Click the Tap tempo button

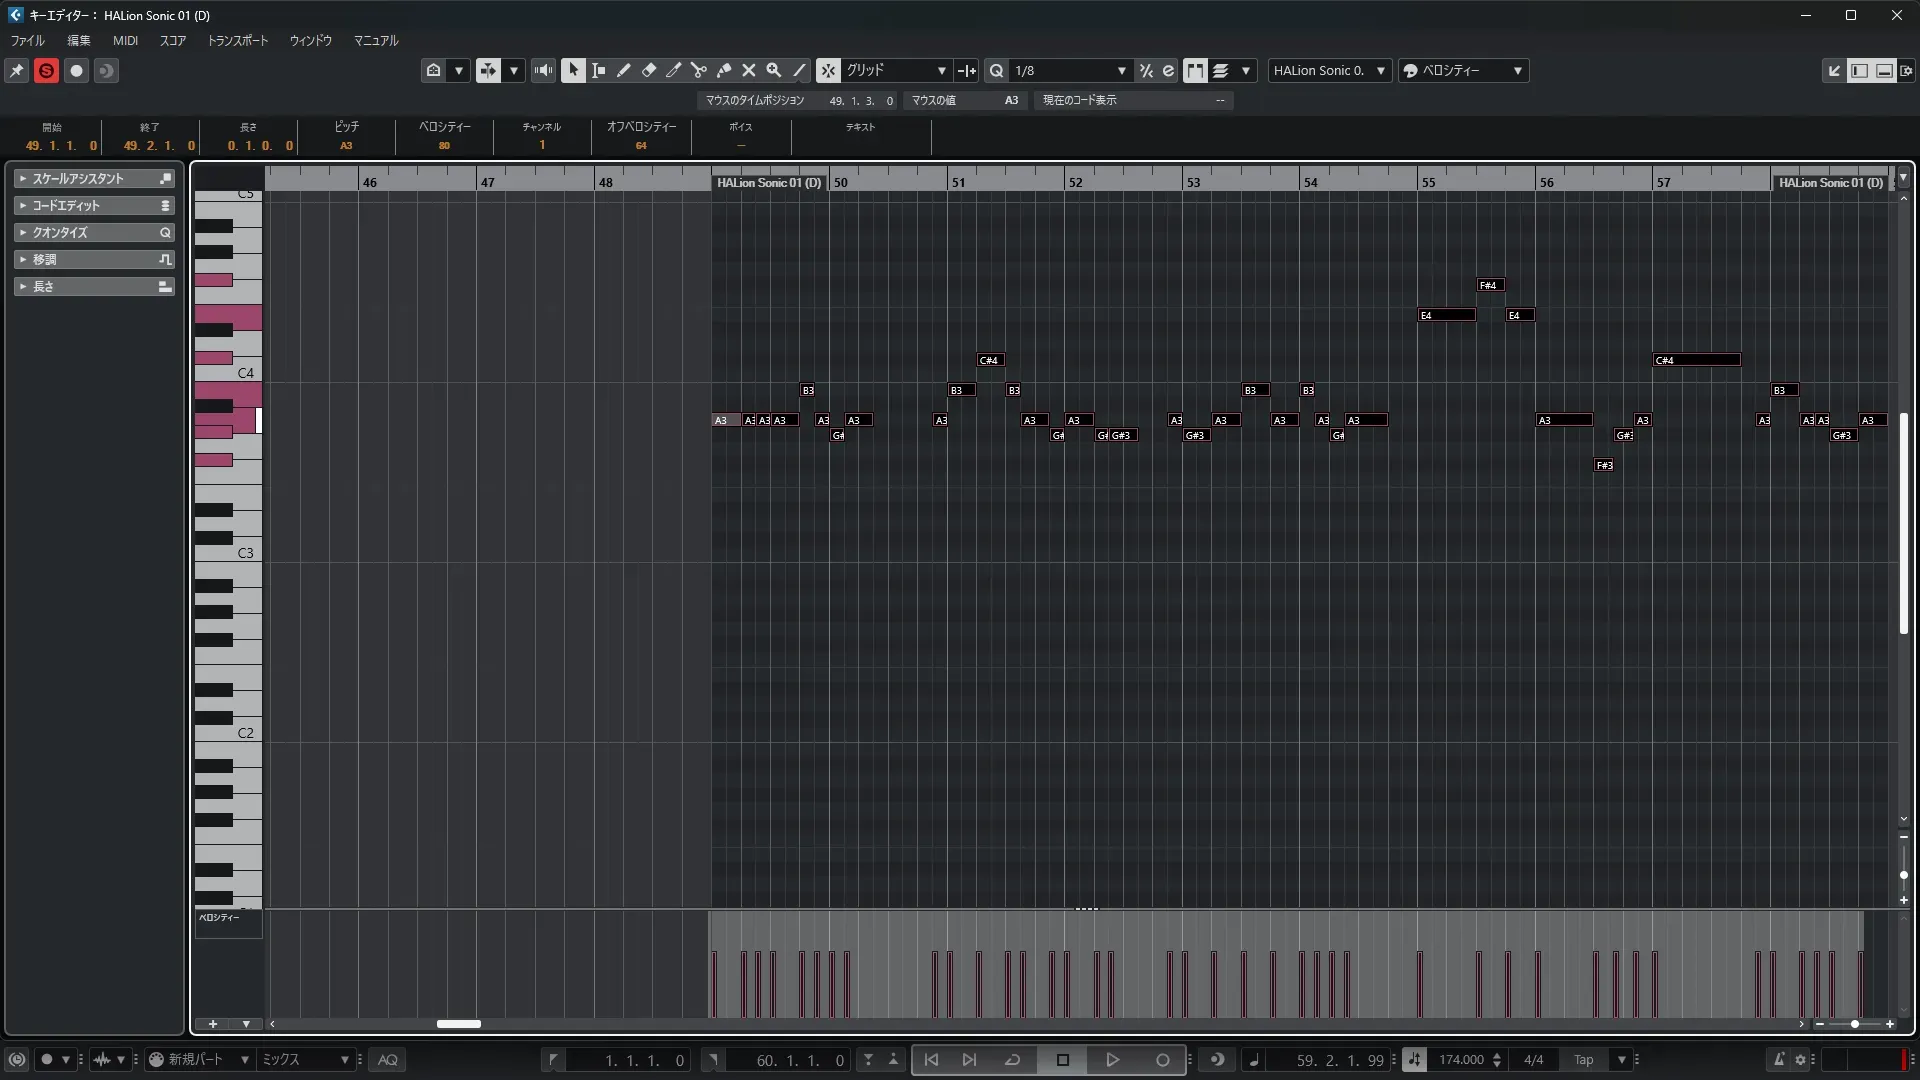tap(1583, 1060)
